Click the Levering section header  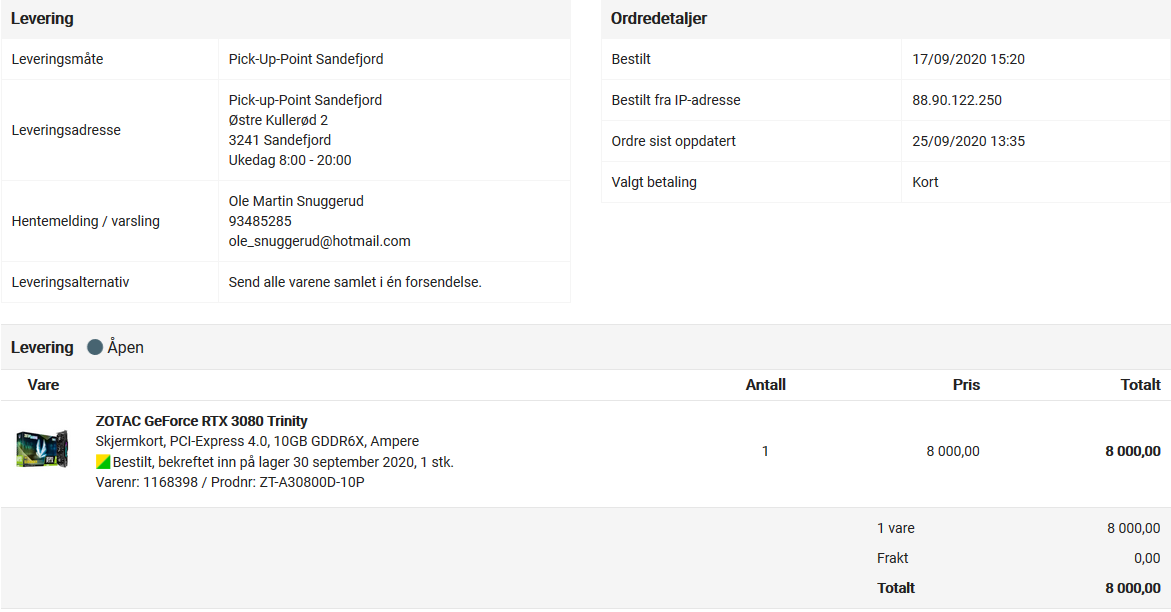click(x=42, y=19)
